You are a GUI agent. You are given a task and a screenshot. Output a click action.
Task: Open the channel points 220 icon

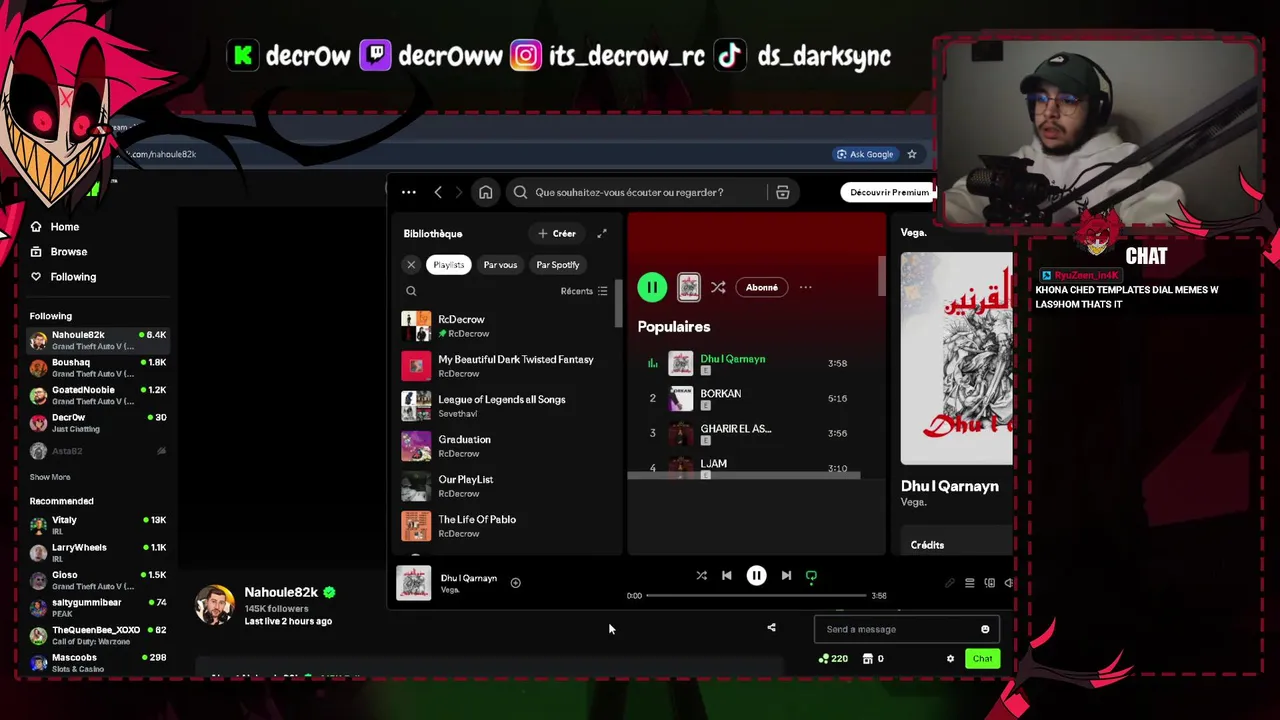[833, 659]
